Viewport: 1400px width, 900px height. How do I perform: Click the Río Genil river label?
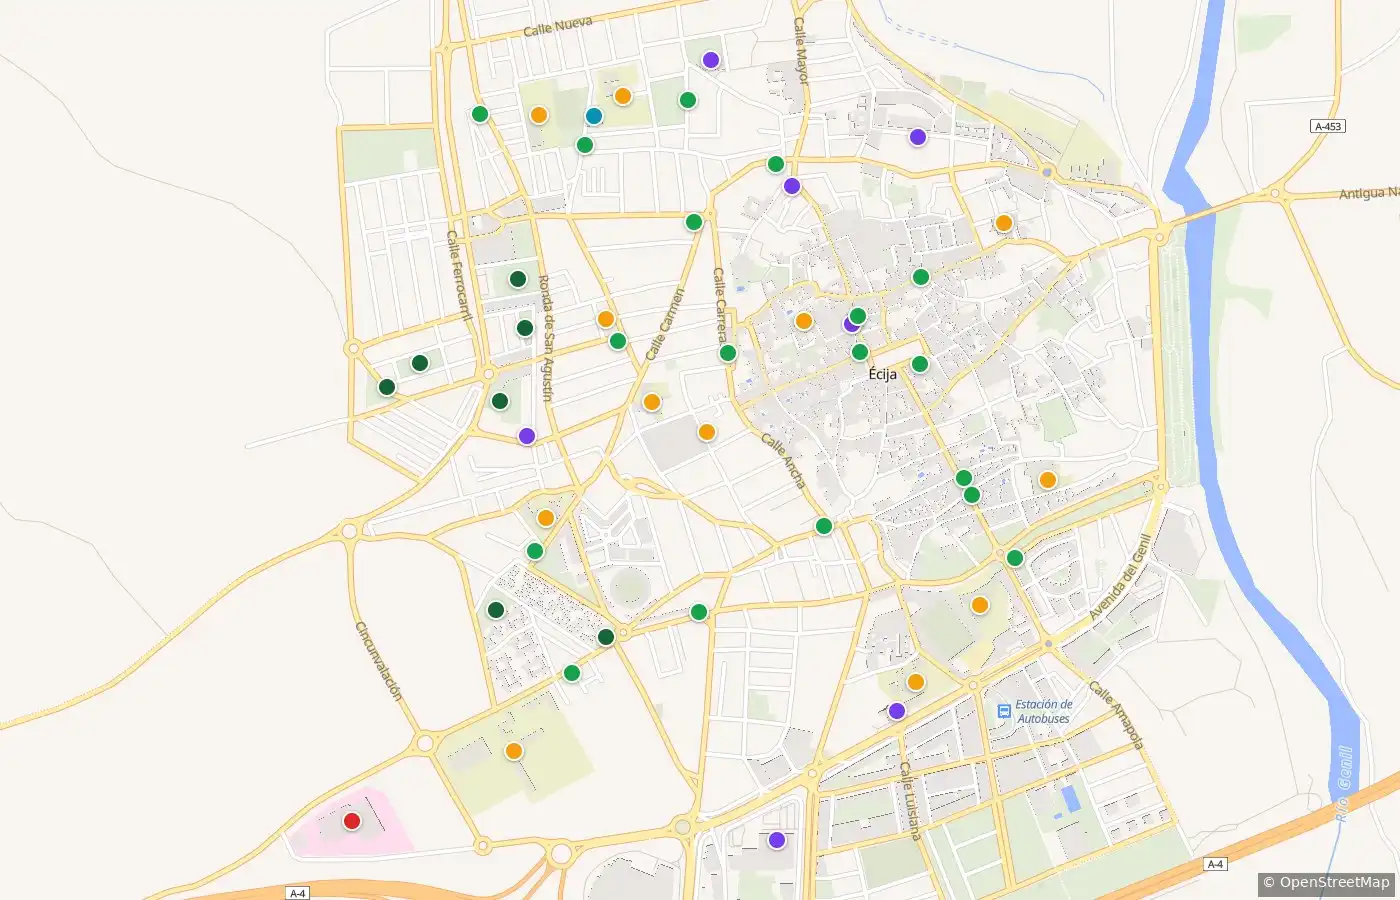[x=1345, y=784]
